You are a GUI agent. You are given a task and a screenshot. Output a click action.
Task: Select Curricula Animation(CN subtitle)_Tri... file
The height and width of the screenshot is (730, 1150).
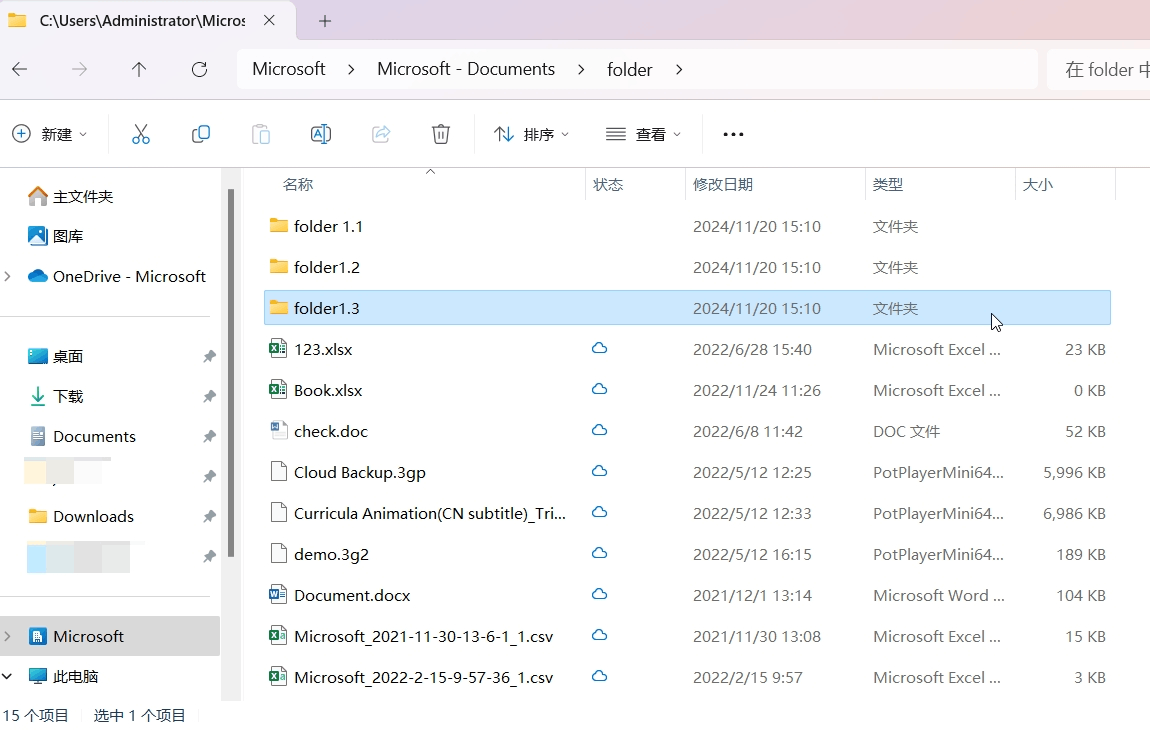430,514
